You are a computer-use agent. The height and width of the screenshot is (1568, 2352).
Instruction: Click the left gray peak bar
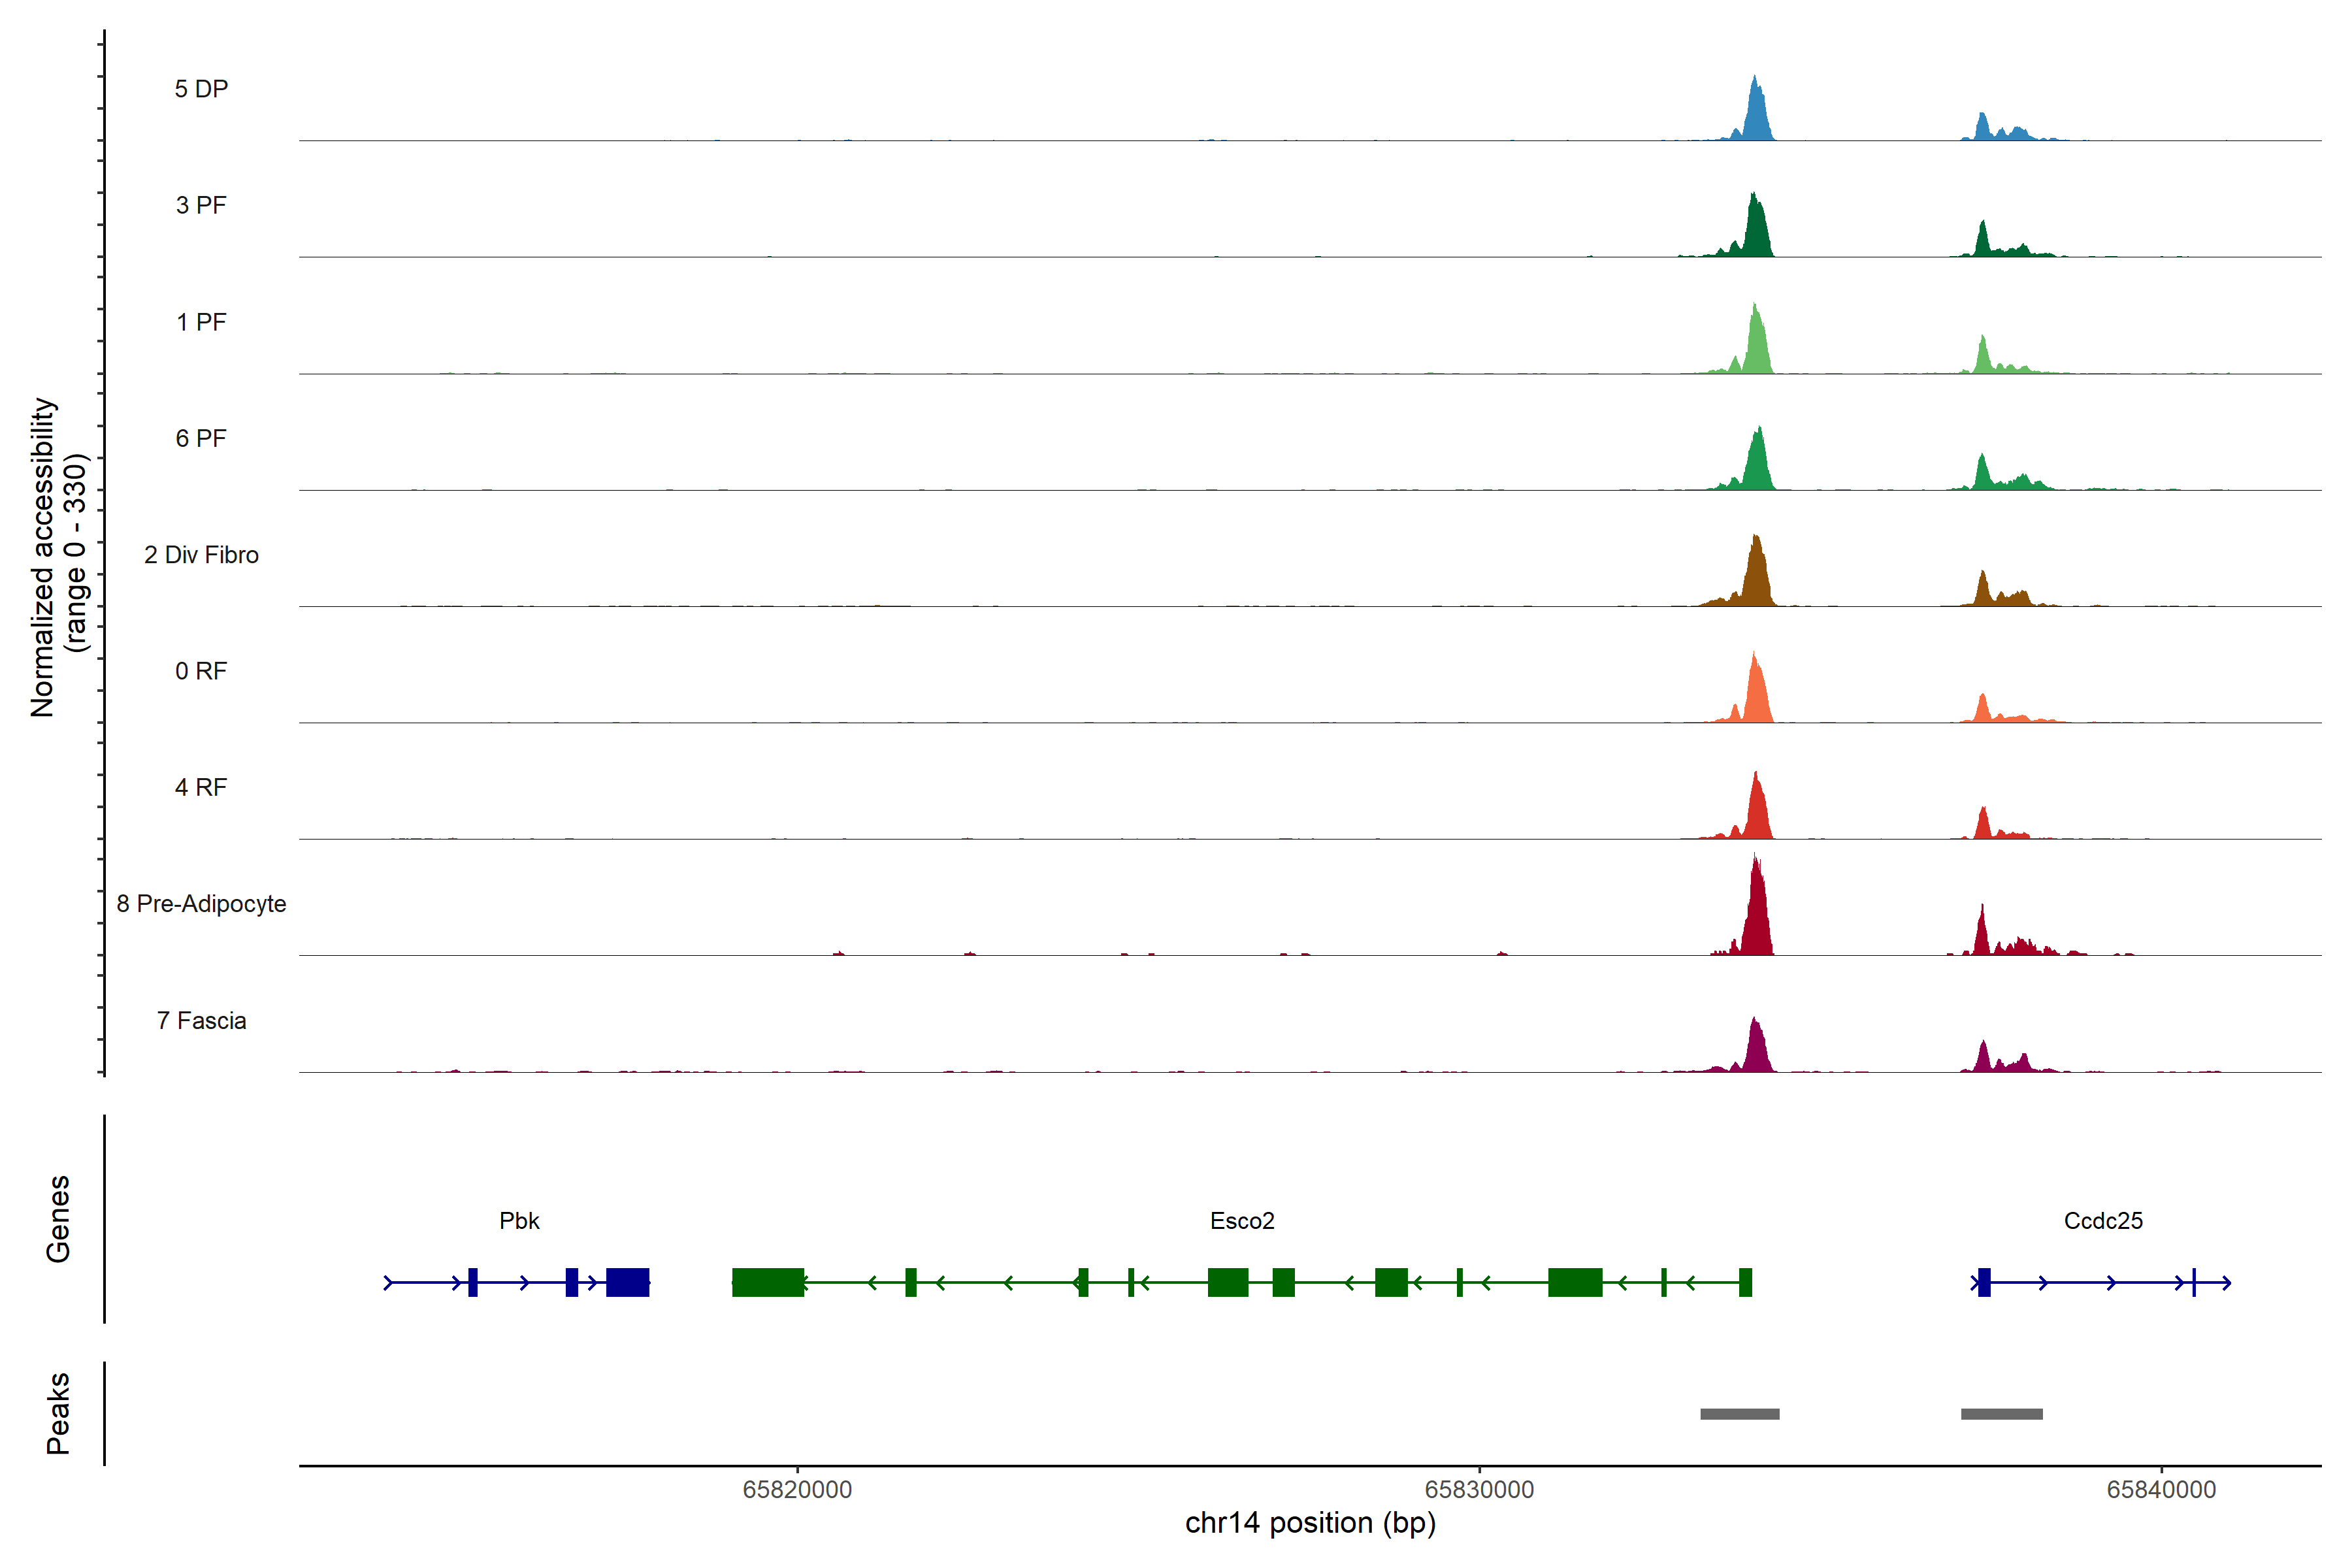(x=1740, y=1414)
